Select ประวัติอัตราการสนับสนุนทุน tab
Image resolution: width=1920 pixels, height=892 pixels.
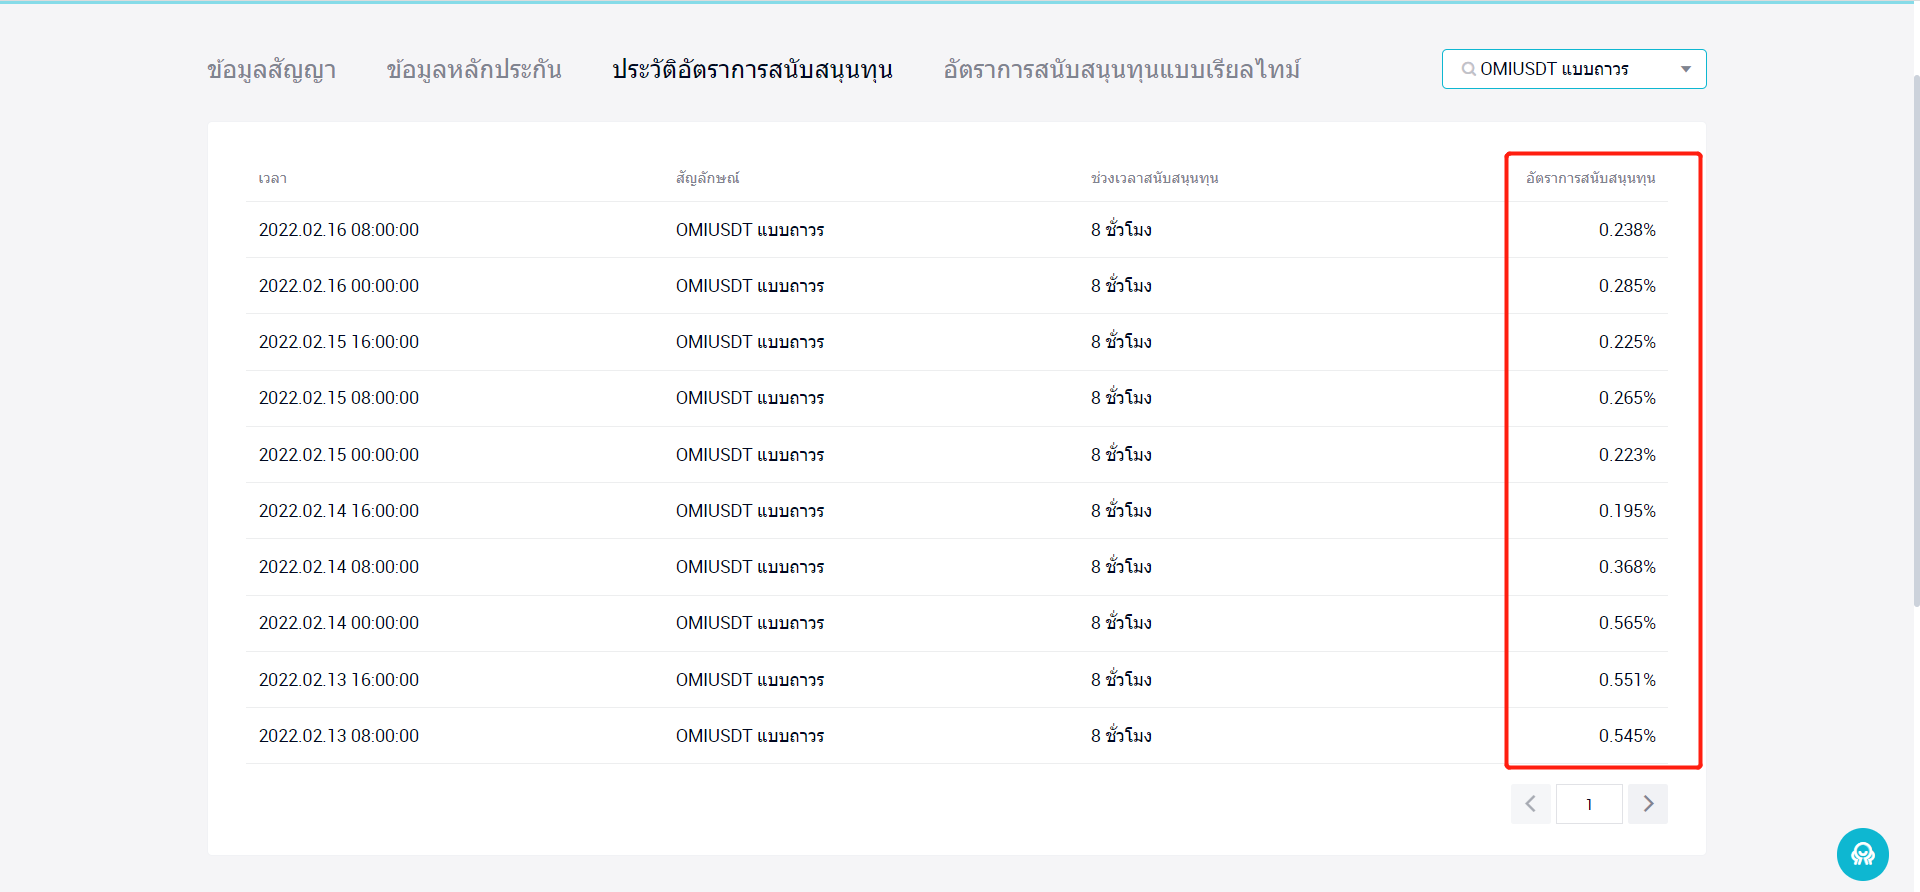point(752,70)
